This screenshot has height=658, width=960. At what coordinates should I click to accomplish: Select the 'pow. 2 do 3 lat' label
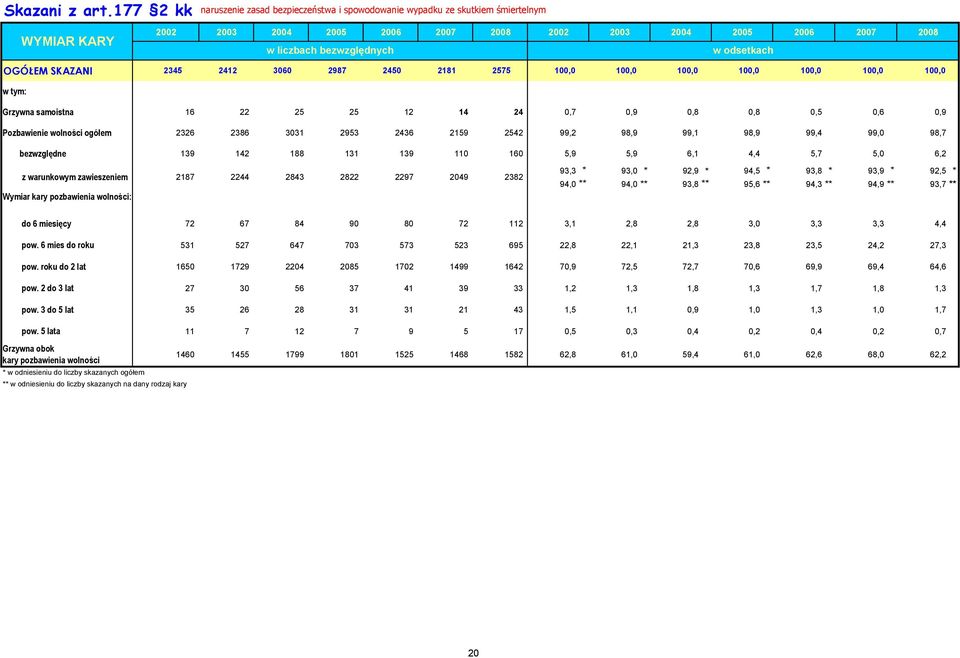(x=47, y=288)
